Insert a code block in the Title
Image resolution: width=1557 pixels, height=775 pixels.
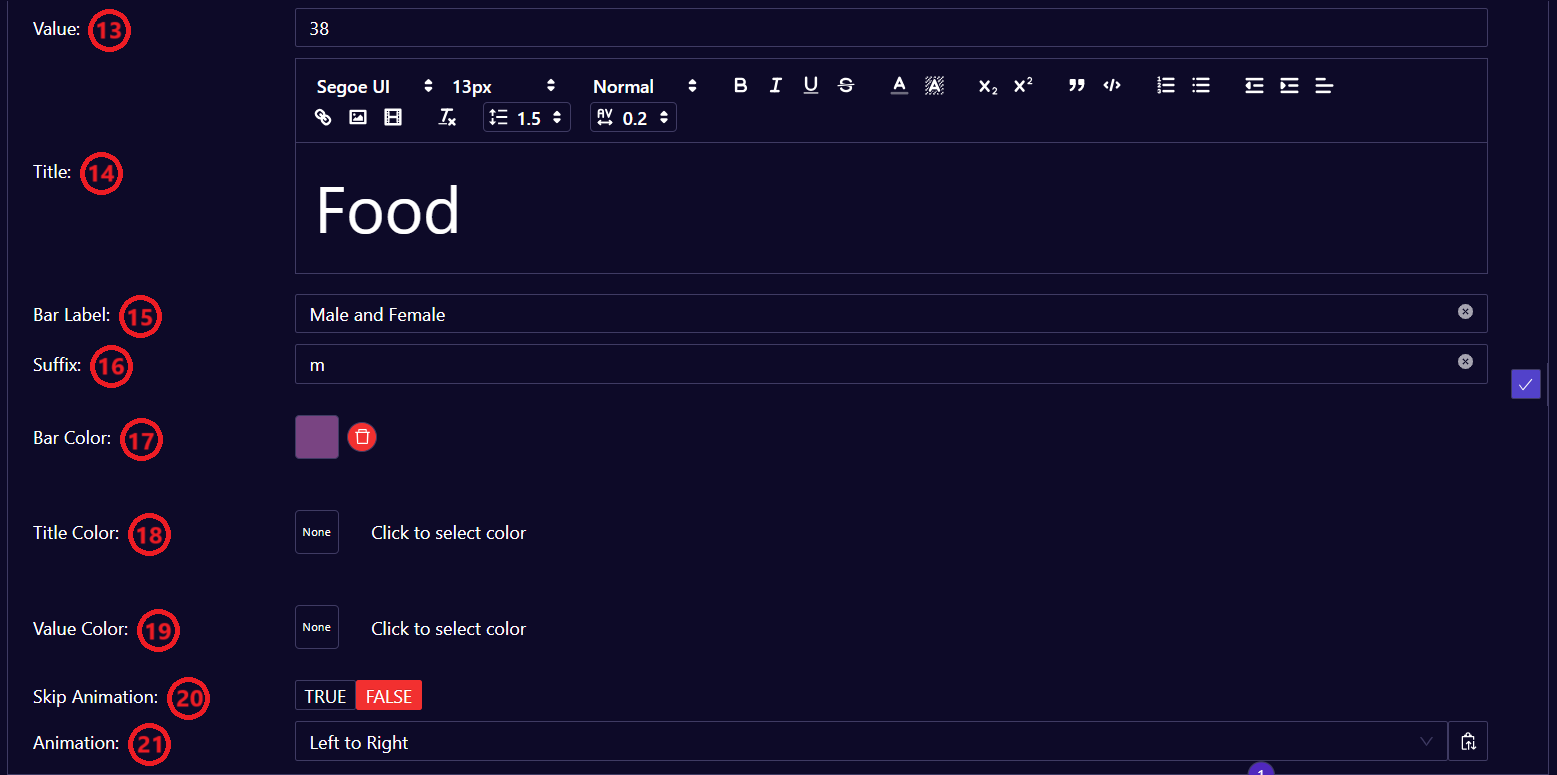pos(1111,86)
